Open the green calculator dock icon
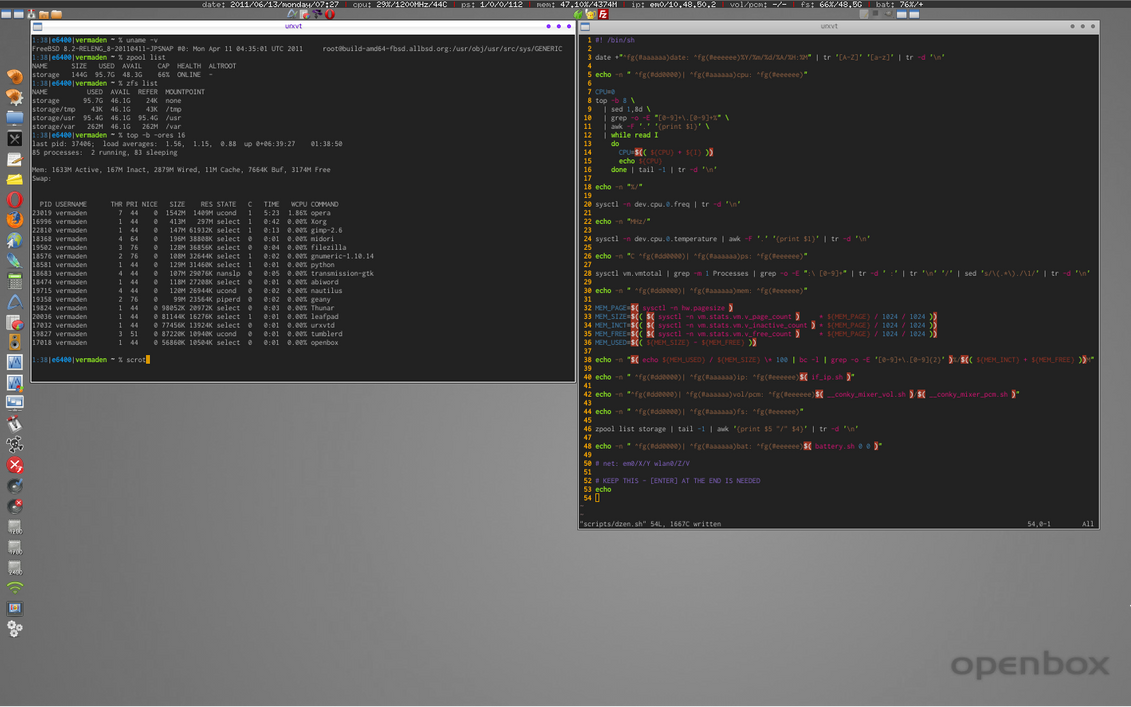The image size is (1131, 707). (x=14, y=281)
